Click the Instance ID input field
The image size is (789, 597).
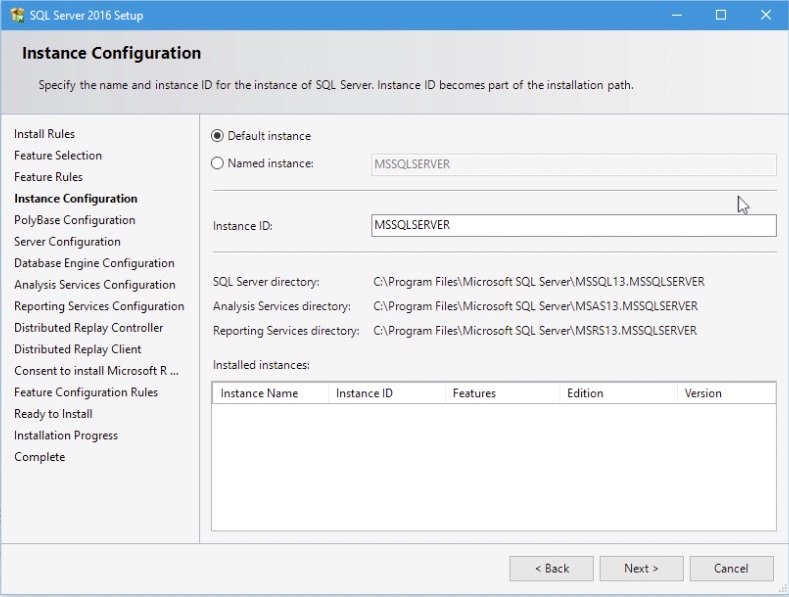[x=574, y=225]
